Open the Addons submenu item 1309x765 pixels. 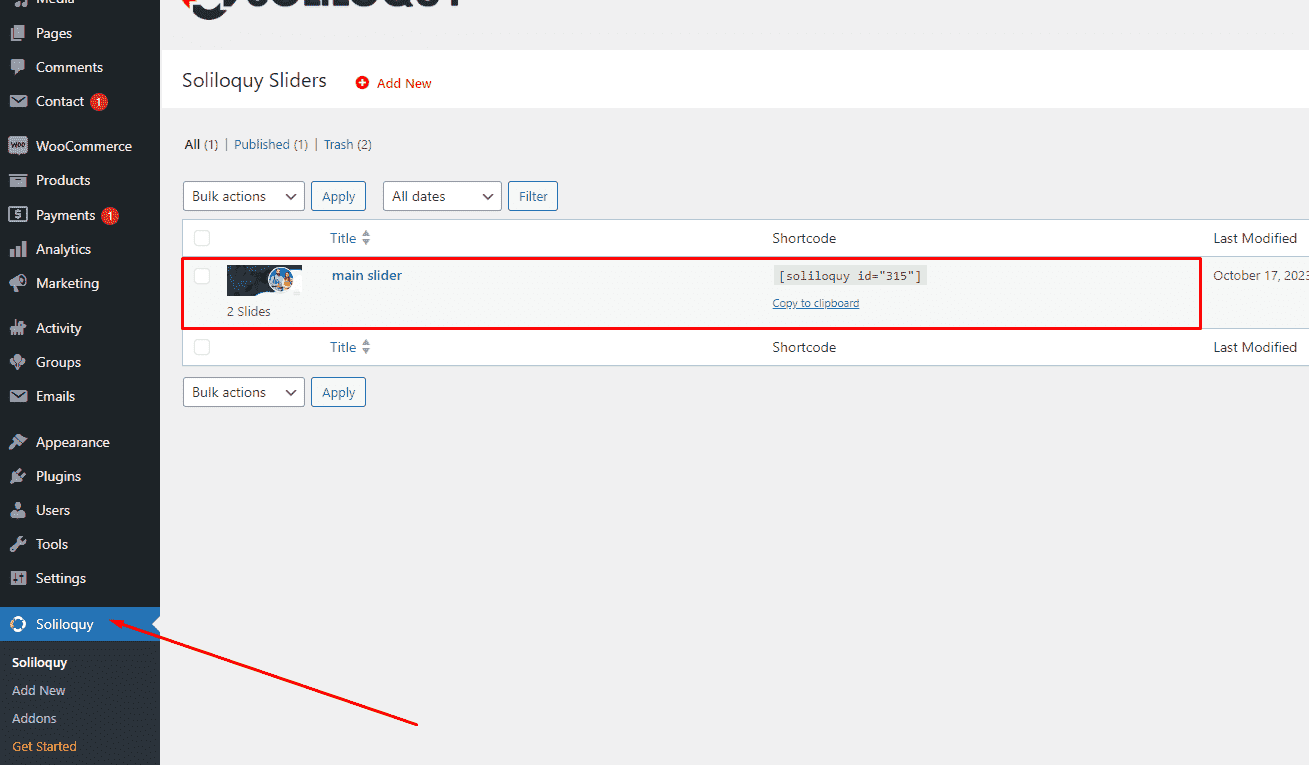[34, 718]
